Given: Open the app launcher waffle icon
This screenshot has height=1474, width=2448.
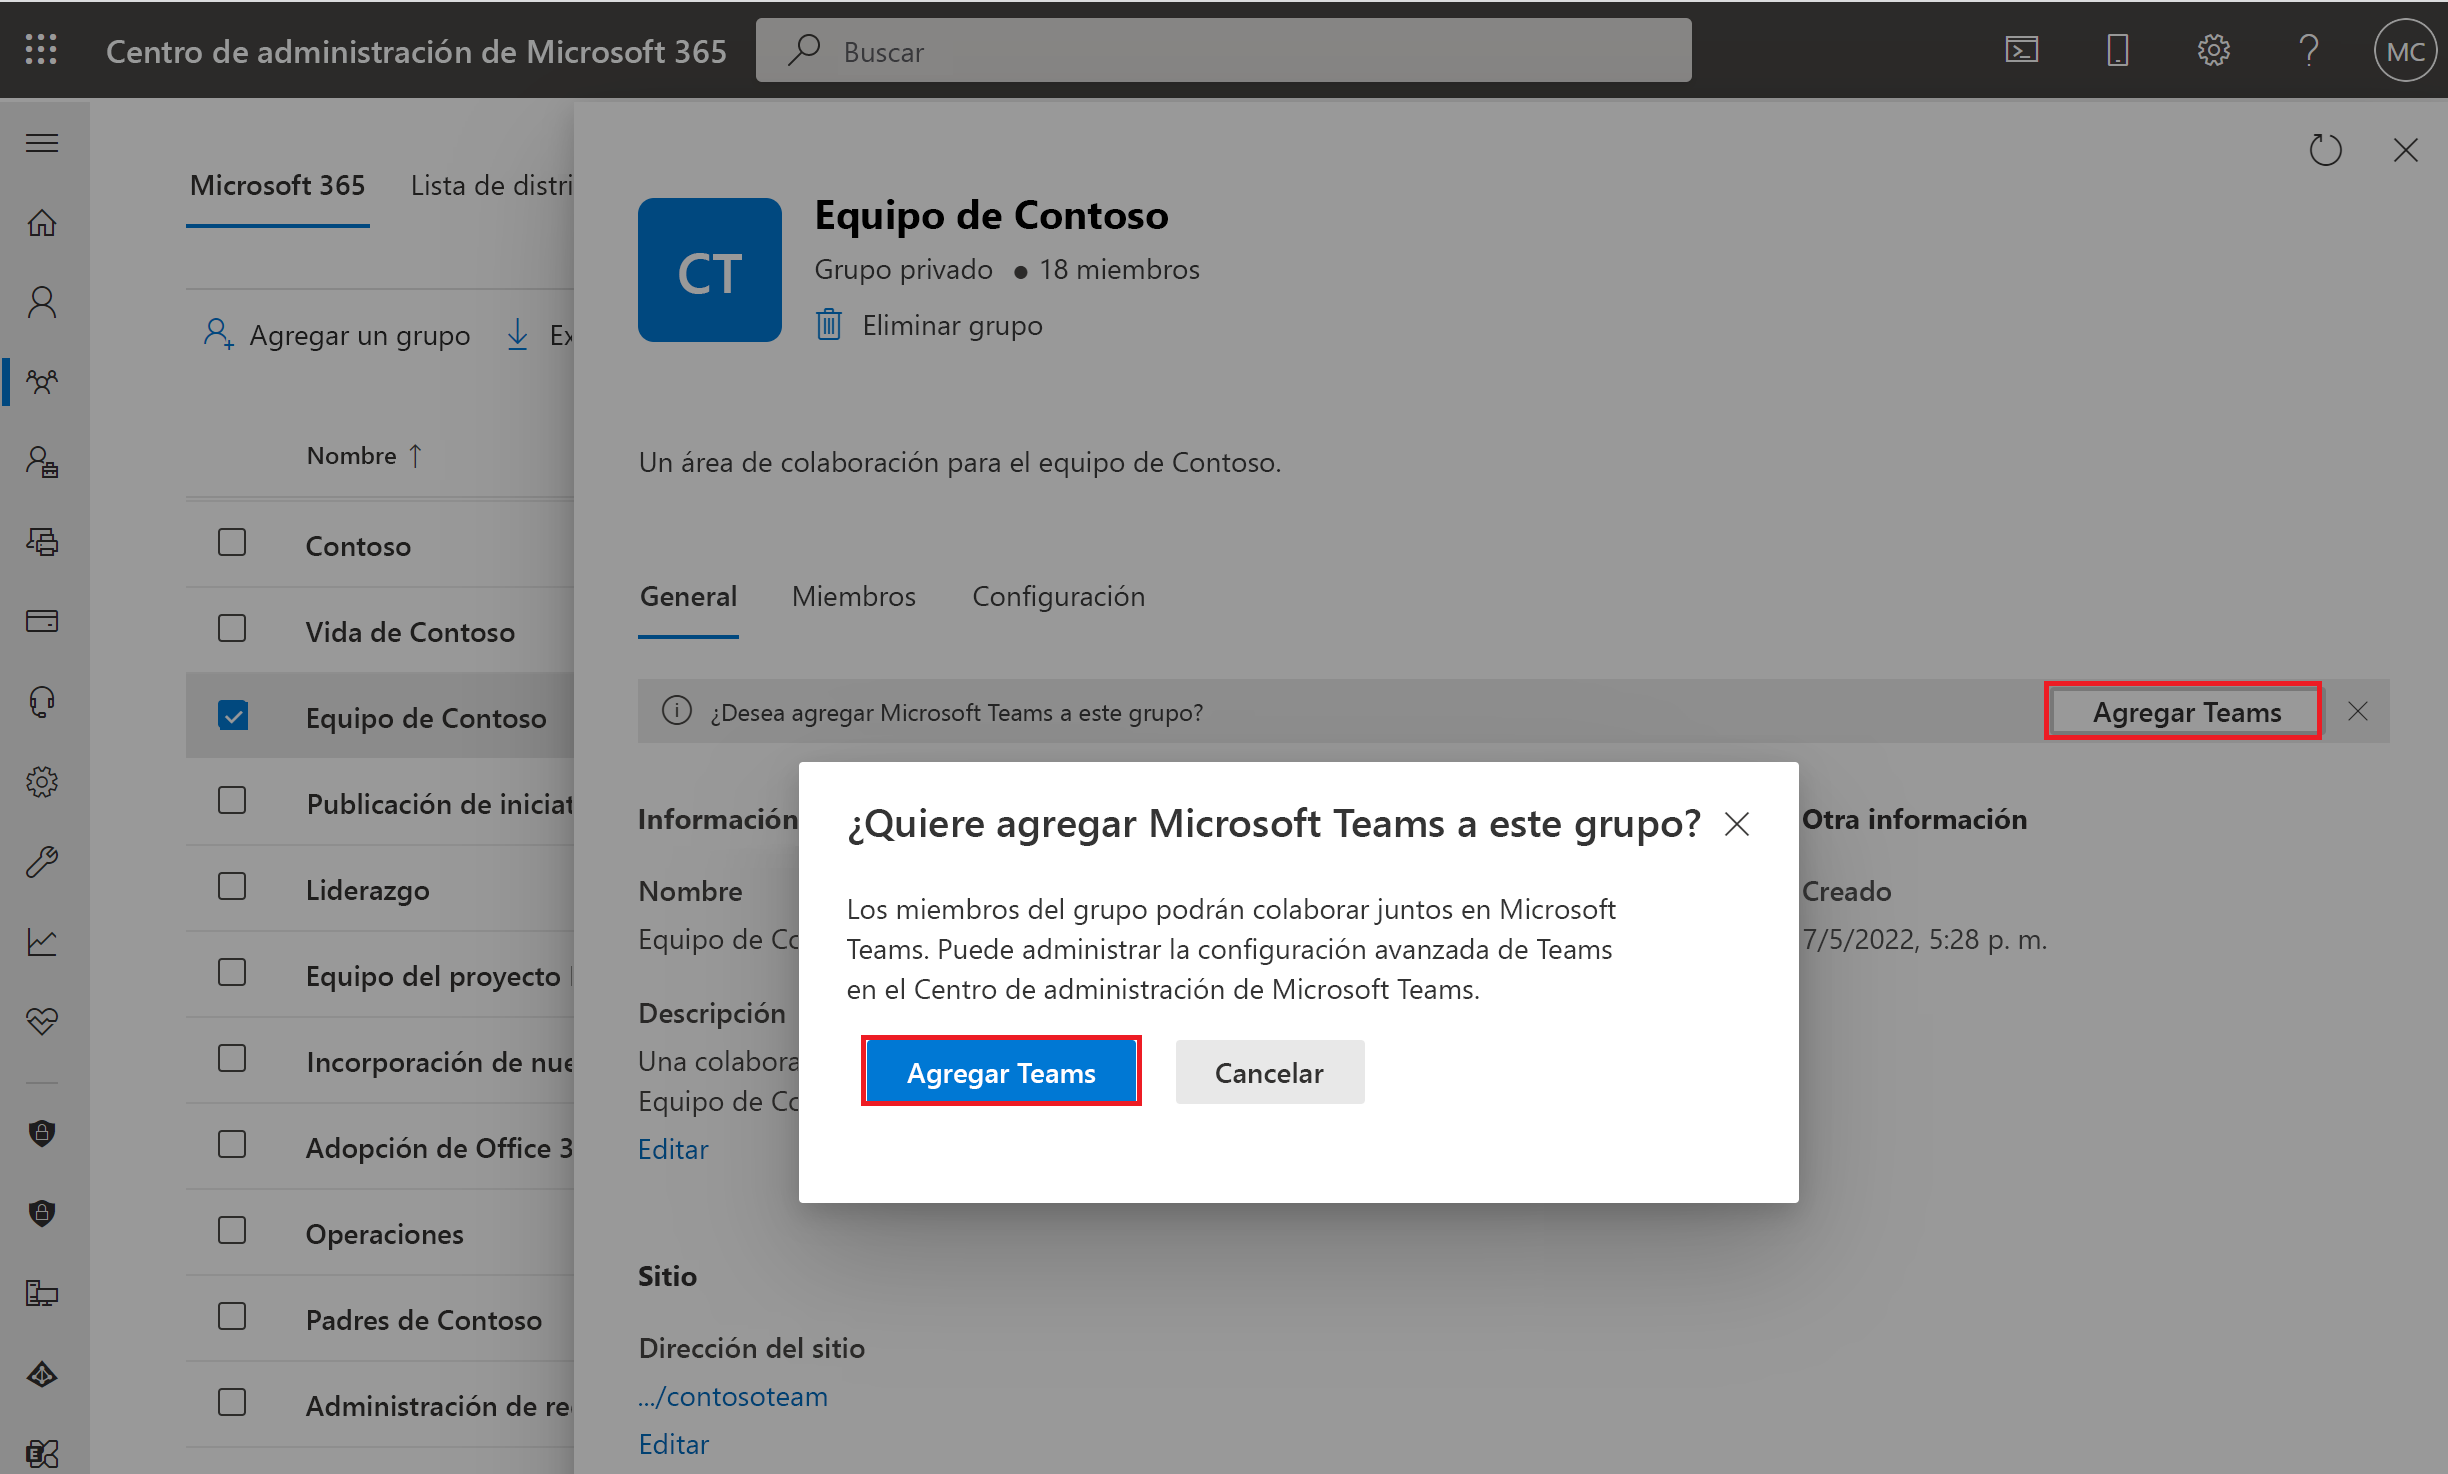Looking at the screenshot, I should 41,50.
